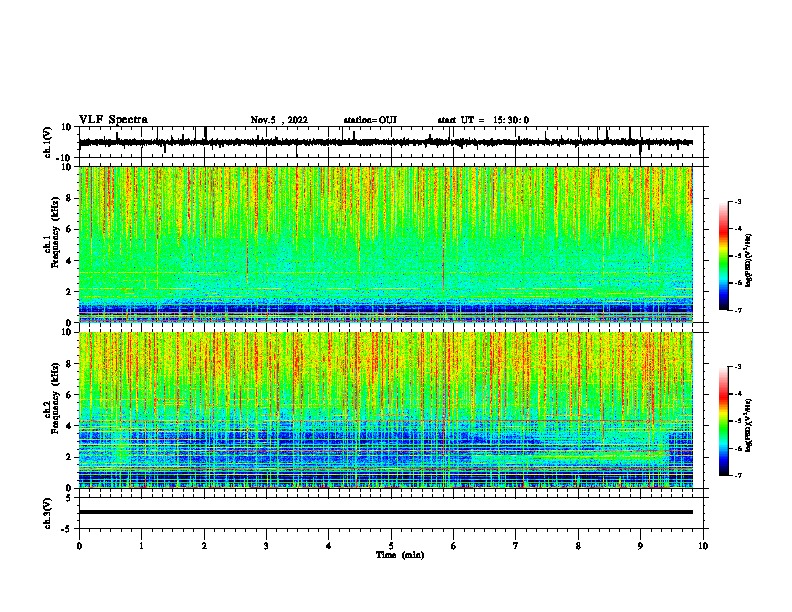Image resolution: width=792 pixels, height=612 pixels.
Task: Click the "start UT = 15:30:0" label
Action: [483, 120]
